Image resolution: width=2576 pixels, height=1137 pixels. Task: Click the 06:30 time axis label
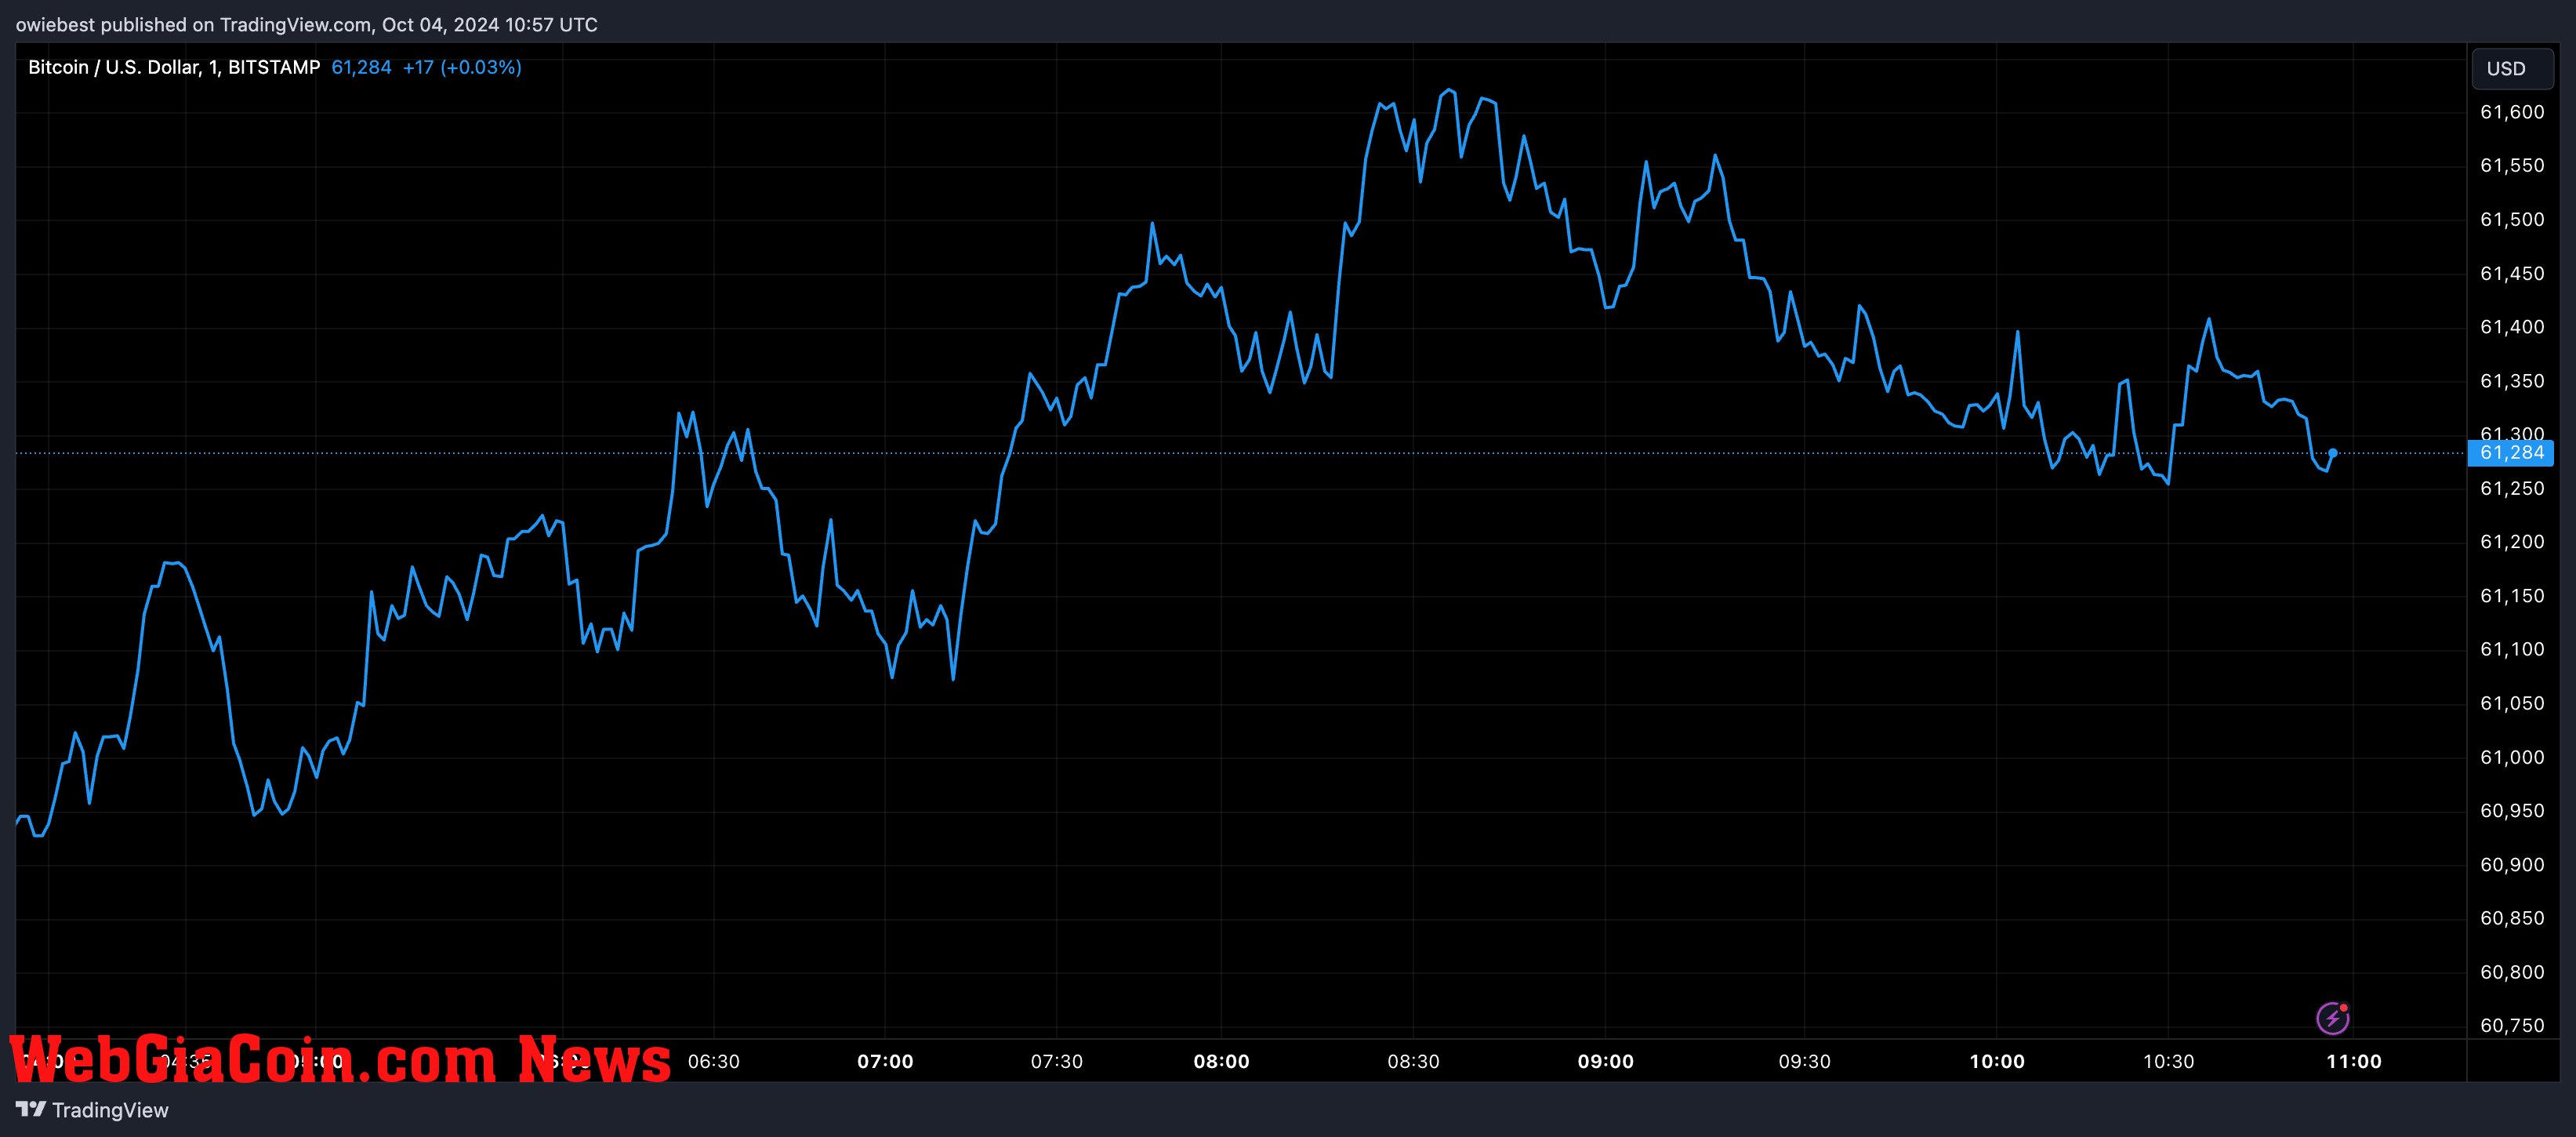(714, 1062)
